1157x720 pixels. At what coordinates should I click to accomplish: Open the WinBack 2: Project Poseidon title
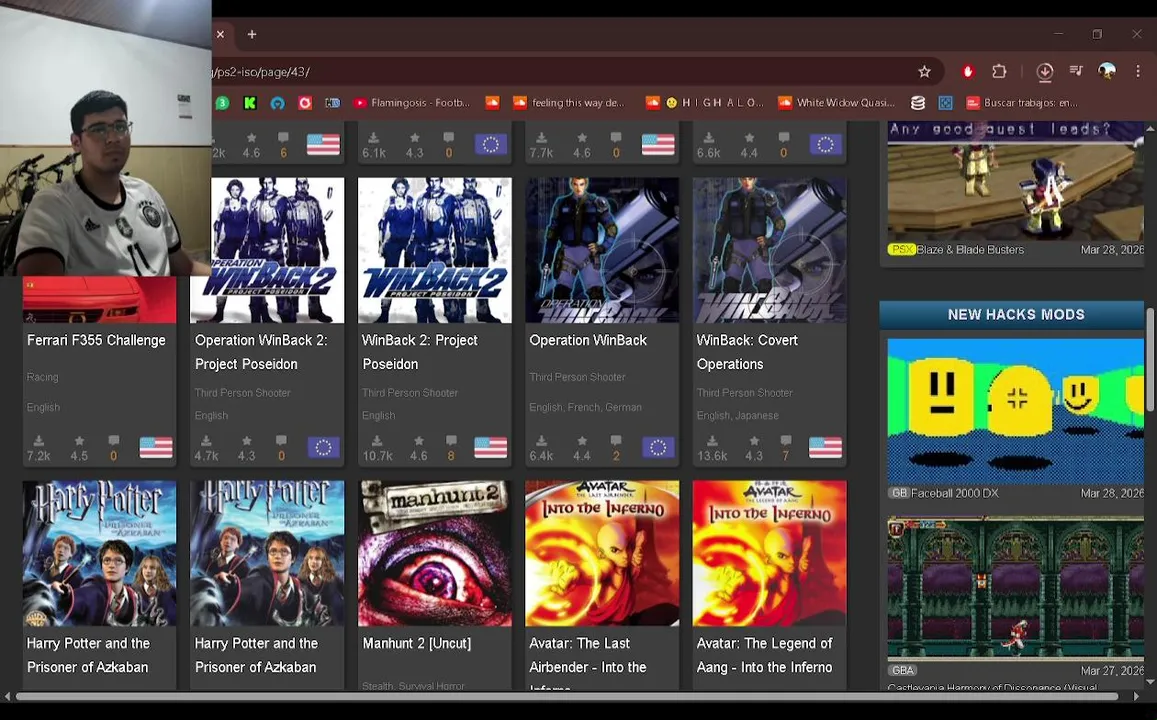419,352
